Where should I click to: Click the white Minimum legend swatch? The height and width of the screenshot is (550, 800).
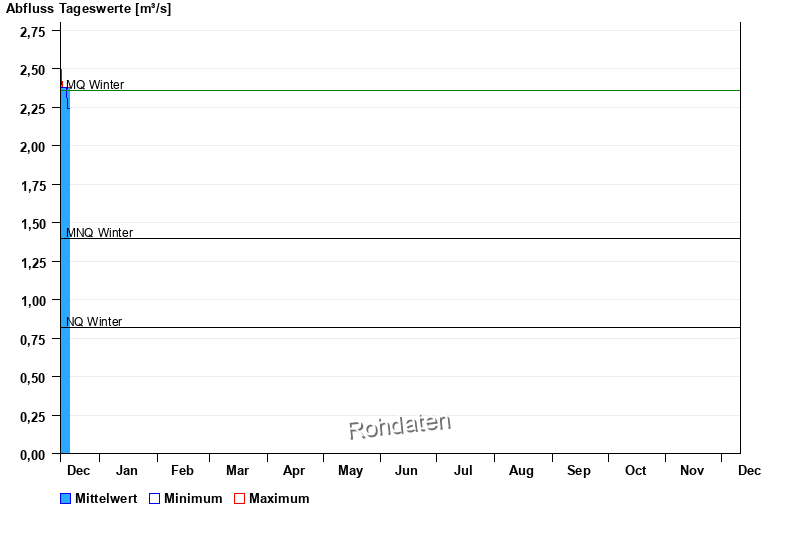tap(154, 499)
